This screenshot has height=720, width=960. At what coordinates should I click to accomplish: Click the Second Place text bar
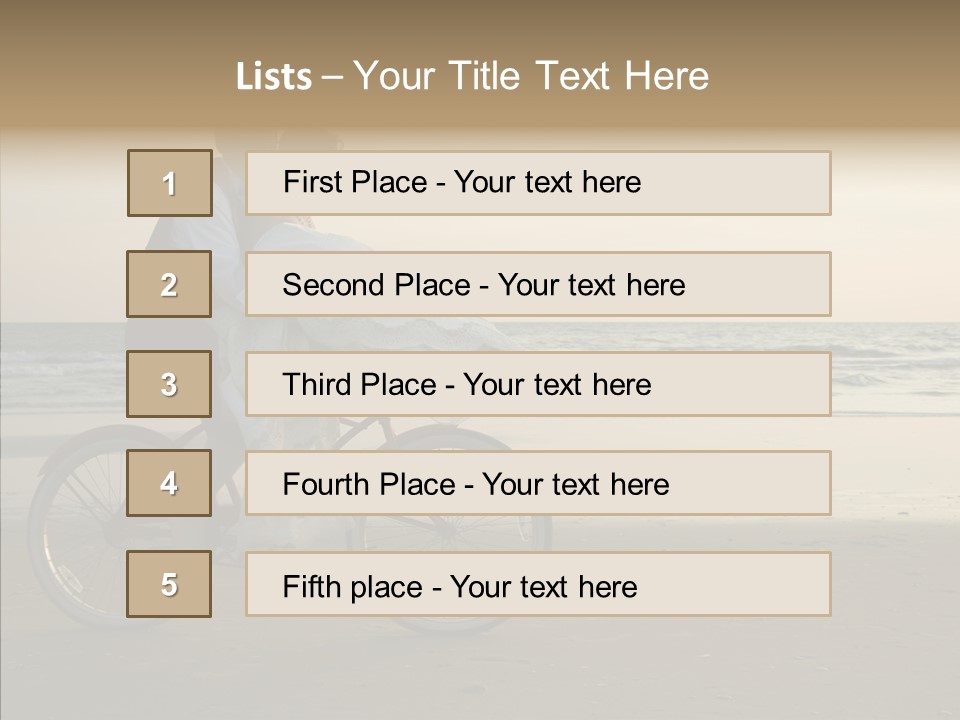pos(538,284)
